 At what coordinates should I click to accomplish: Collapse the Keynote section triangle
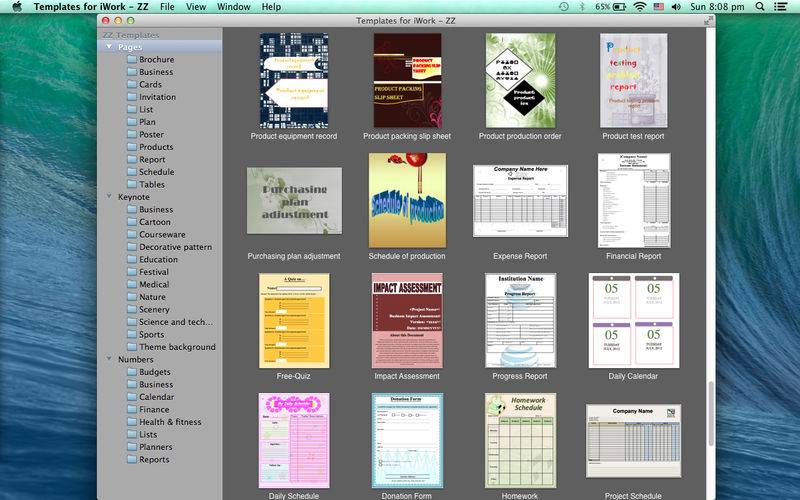point(109,196)
